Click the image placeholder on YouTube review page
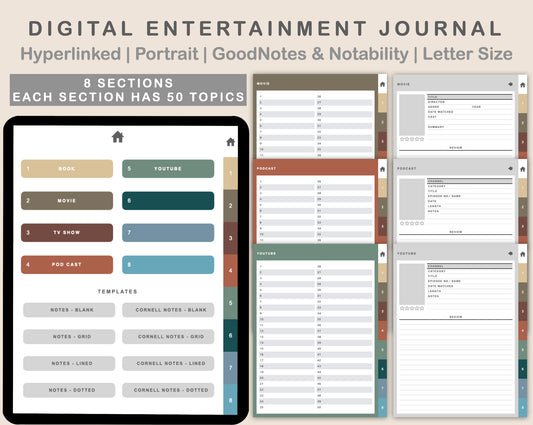Screen dimensions: 533x425 point(412,284)
